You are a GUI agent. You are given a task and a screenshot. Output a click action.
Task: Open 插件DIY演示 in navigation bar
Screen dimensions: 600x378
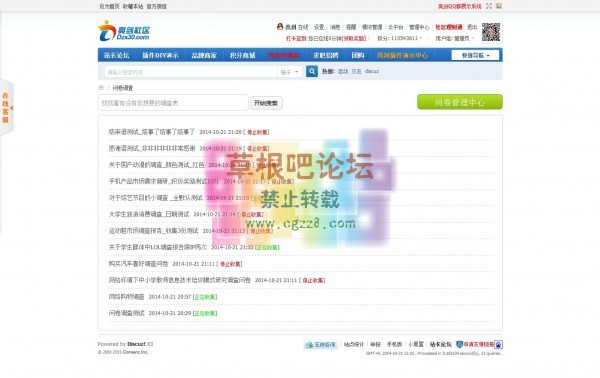click(x=160, y=55)
